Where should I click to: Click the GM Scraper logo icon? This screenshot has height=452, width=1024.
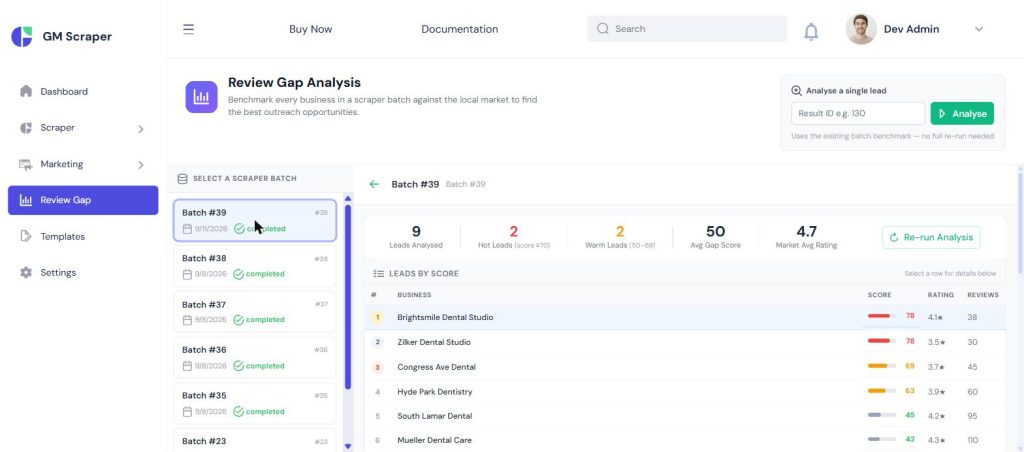click(x=22, y=37)
